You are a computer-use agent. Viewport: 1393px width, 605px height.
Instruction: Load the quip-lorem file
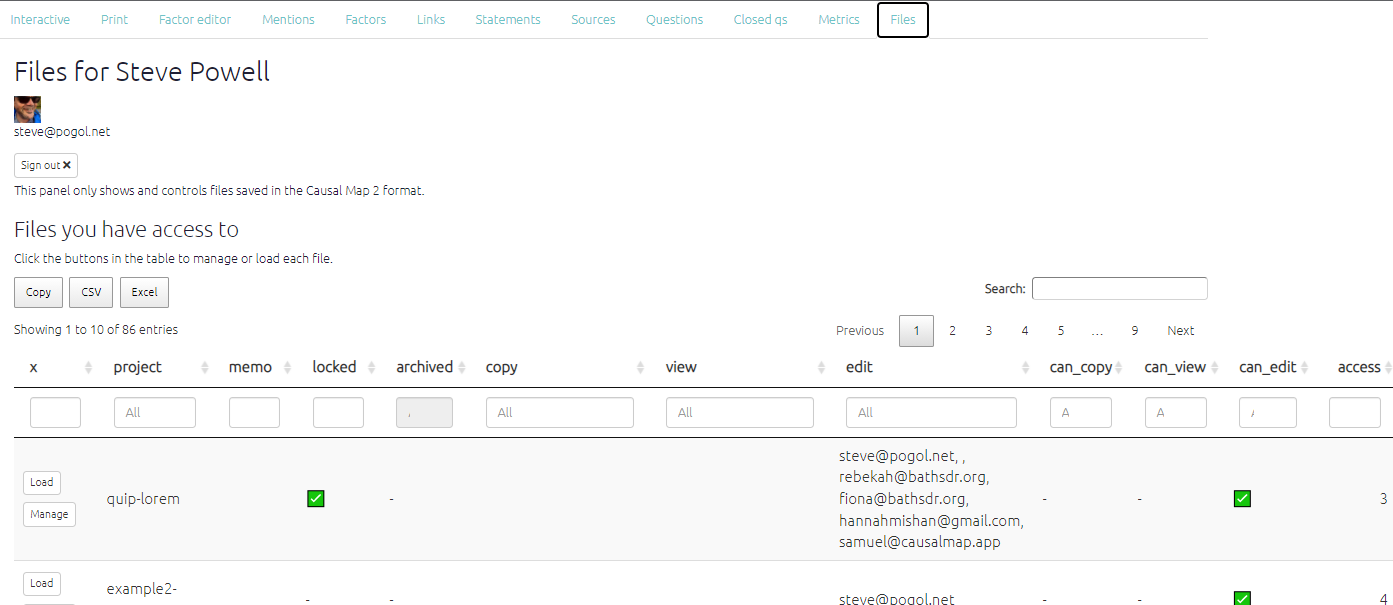pyautogui.click(x=42, y=482)
